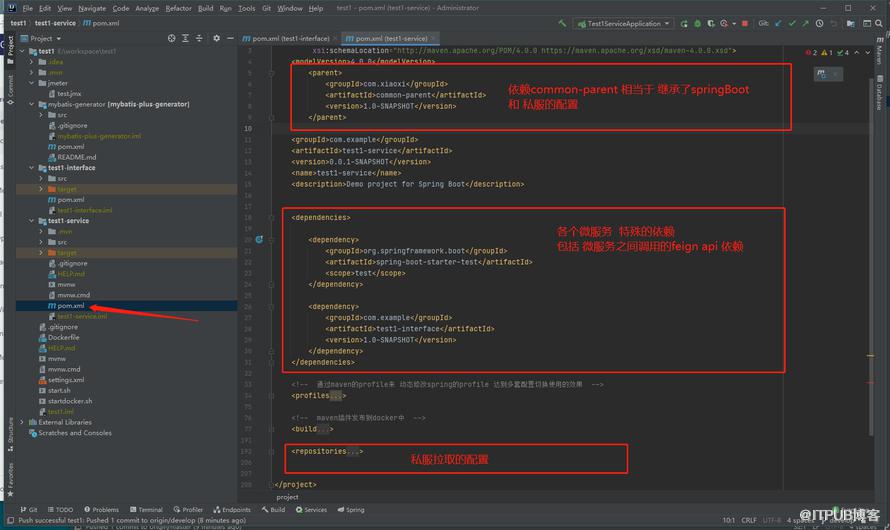The width and height of the screenshot is (890, 530).
Task: Toggle the Favorites side panel
Action: (10, 479)
